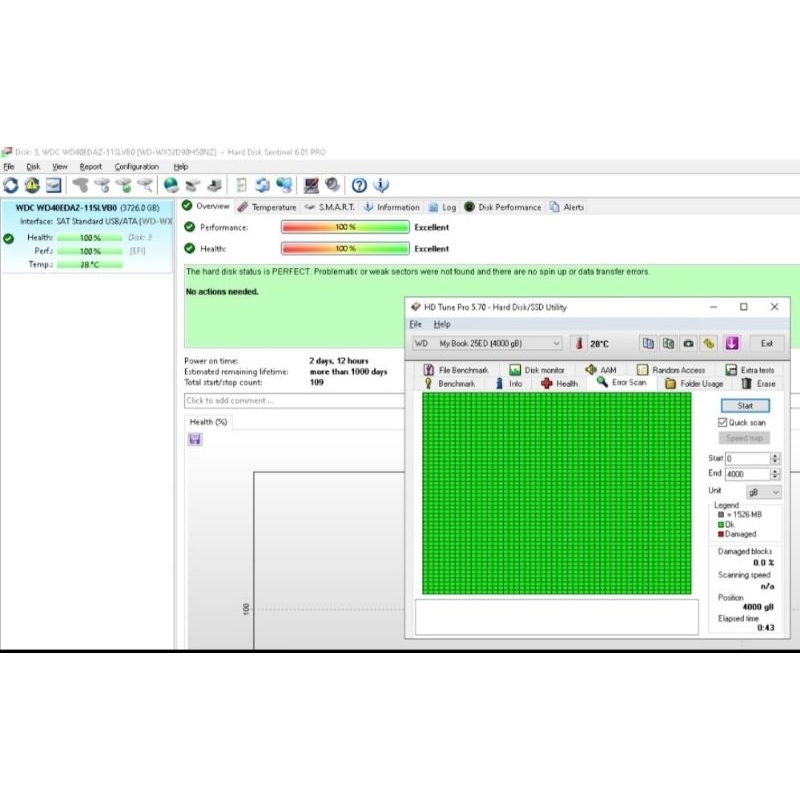Open the Unit dropdown showing gB
This screenshot has height=800, width=800.
pyautogui.click(x=764, y=492)
